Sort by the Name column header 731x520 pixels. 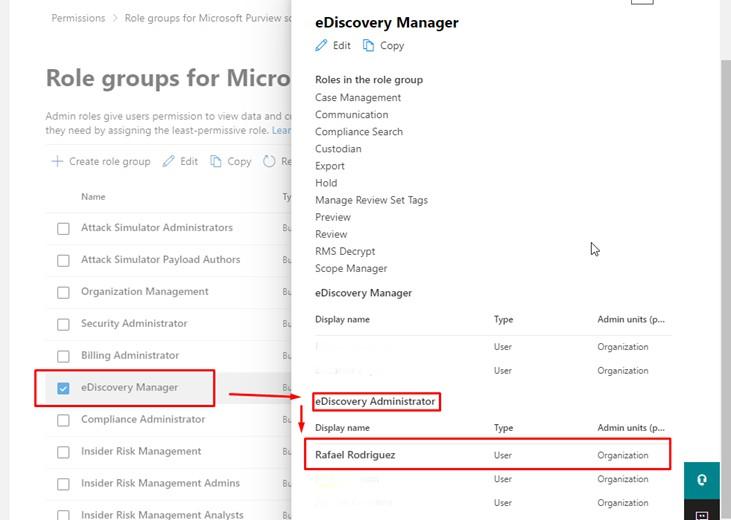point(93,197)
